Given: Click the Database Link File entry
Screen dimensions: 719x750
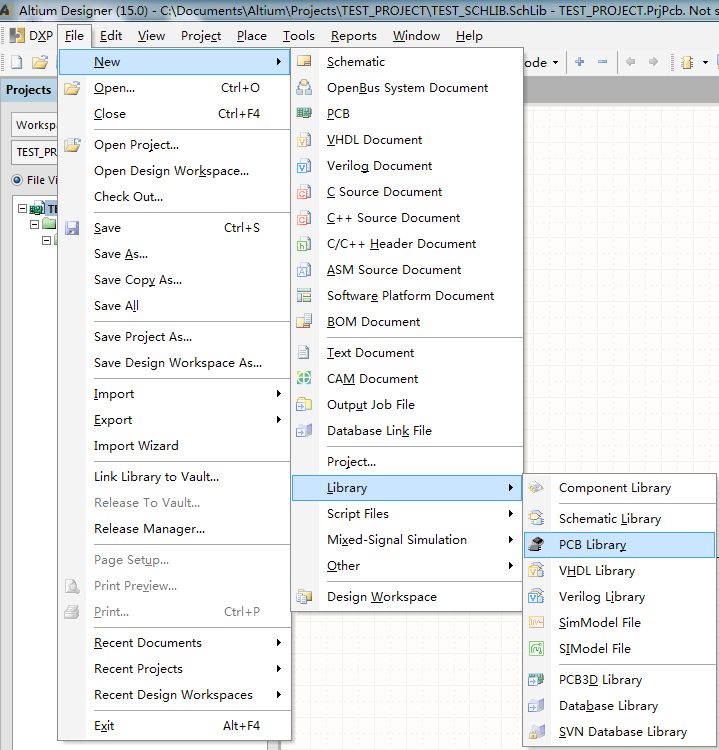Looking at the screenshot, I should click(x=379, y=431).
